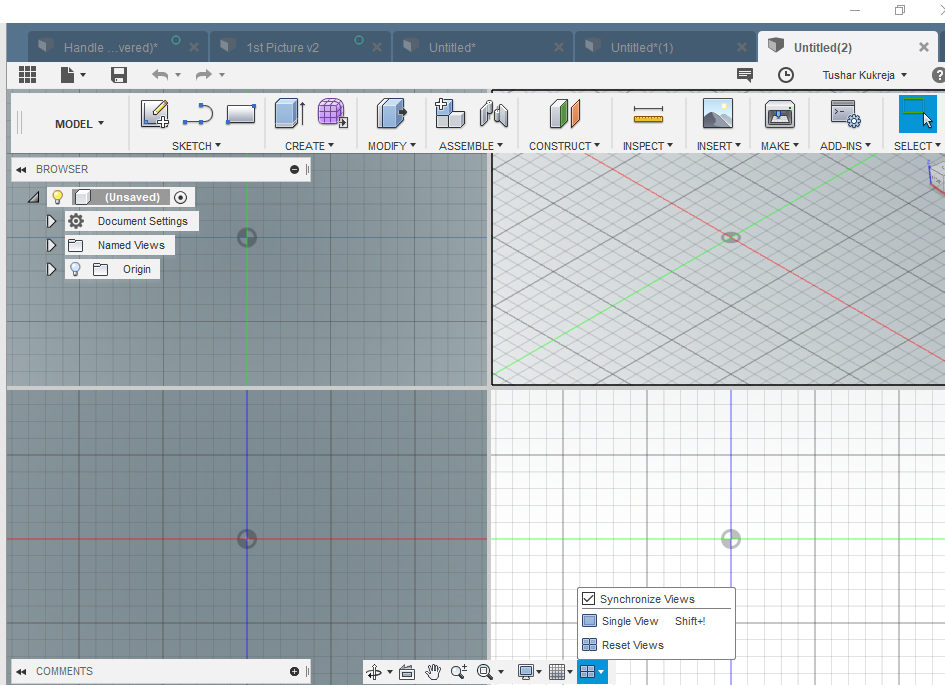Open the MODIFY dropdown menu
Image resolution: width=945 pixels, height=685 pixels.
click(392, 146)
